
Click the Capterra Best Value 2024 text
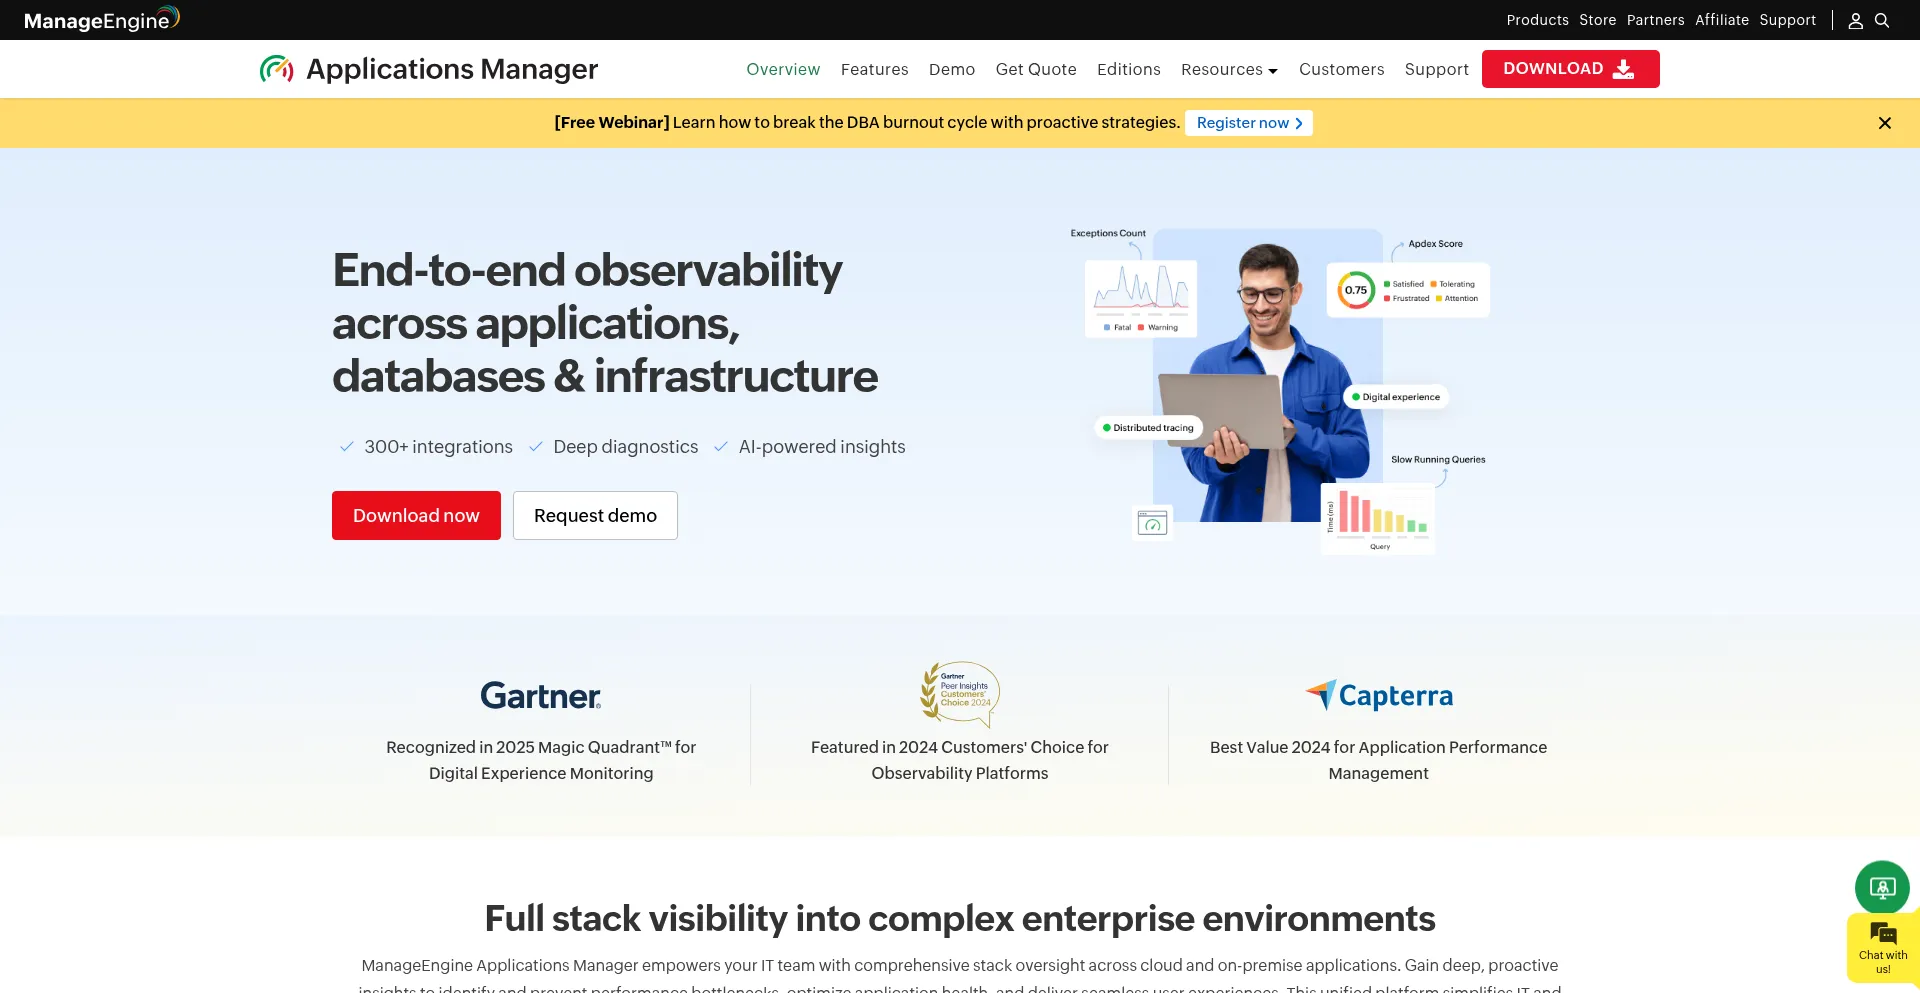coord(1378,760)
